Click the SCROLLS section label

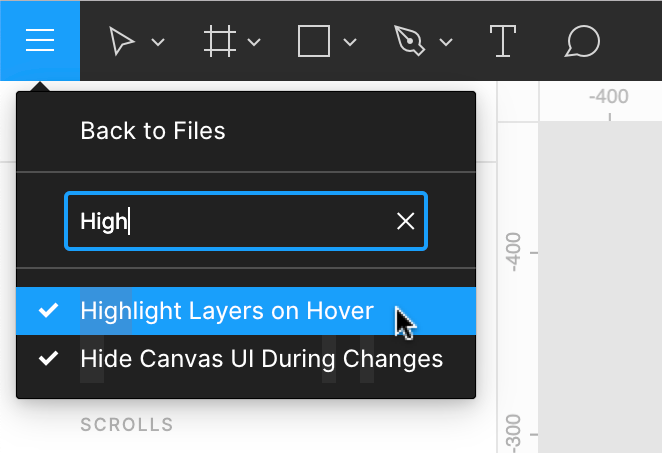[x=127, y=425]
